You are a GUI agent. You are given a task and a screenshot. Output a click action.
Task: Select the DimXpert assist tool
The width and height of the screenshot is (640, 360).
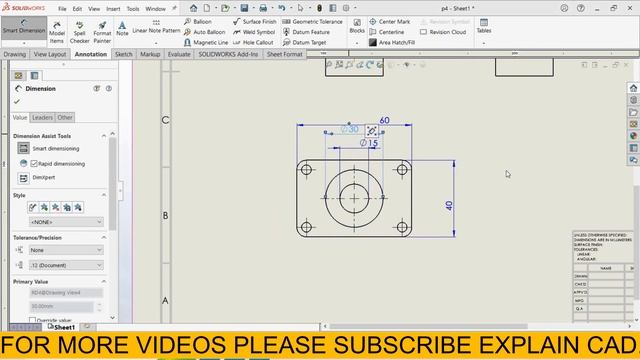(23, 178)
